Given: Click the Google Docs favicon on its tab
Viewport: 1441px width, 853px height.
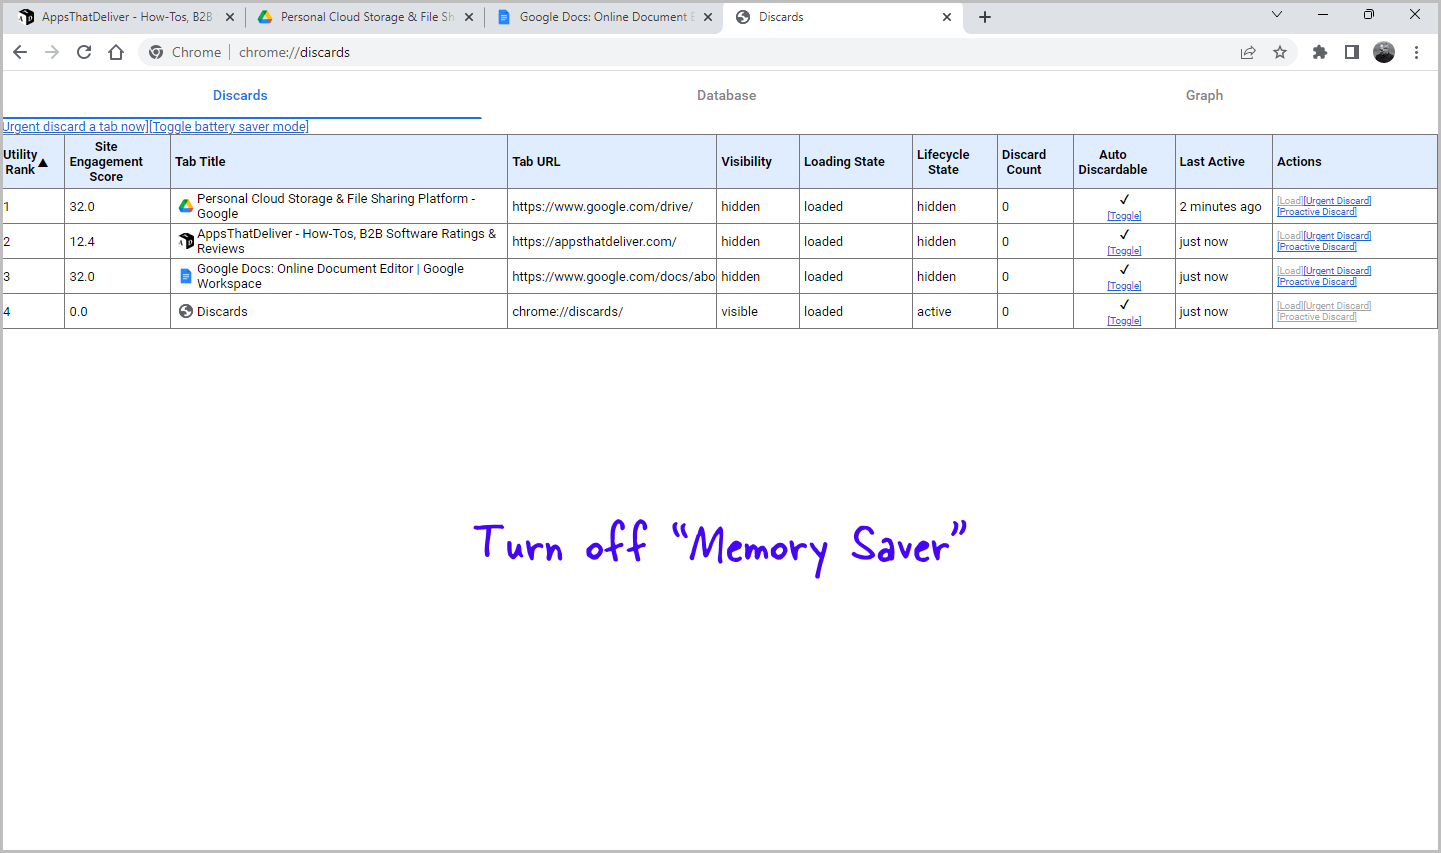Looking at the screenshot, I should (x=504, y=17).
